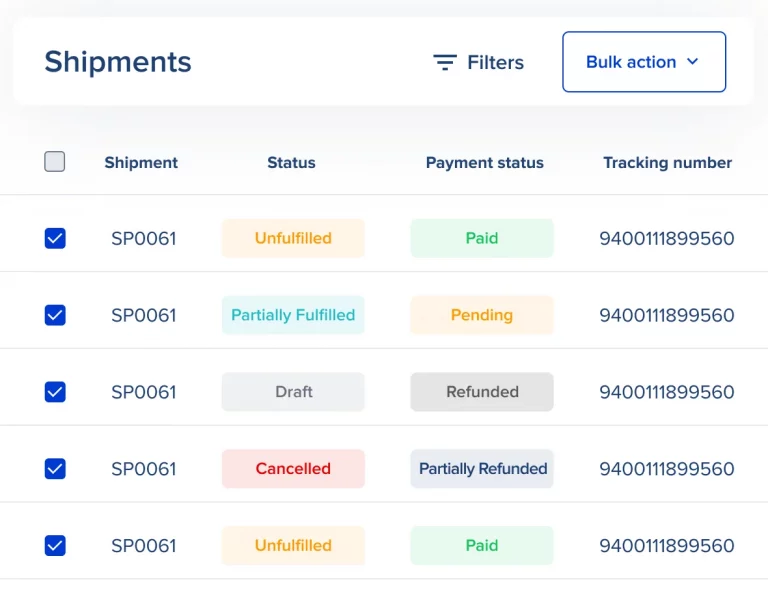Click the Tracking number column header

point(667,162)
